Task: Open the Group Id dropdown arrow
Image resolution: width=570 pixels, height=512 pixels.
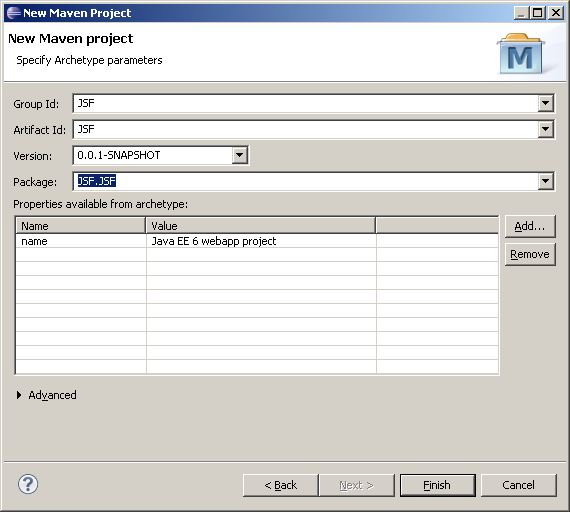Action: point(545,103)
